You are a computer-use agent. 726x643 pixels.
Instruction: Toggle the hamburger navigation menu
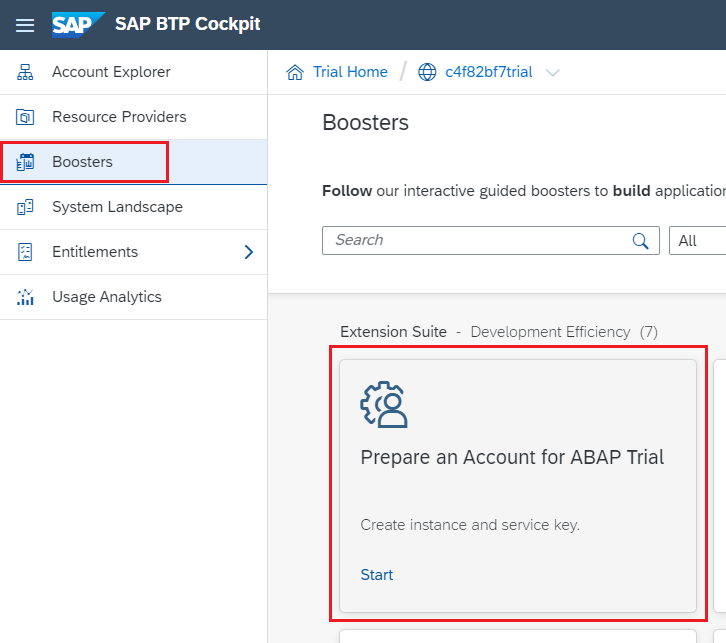(x=25, y=25)
